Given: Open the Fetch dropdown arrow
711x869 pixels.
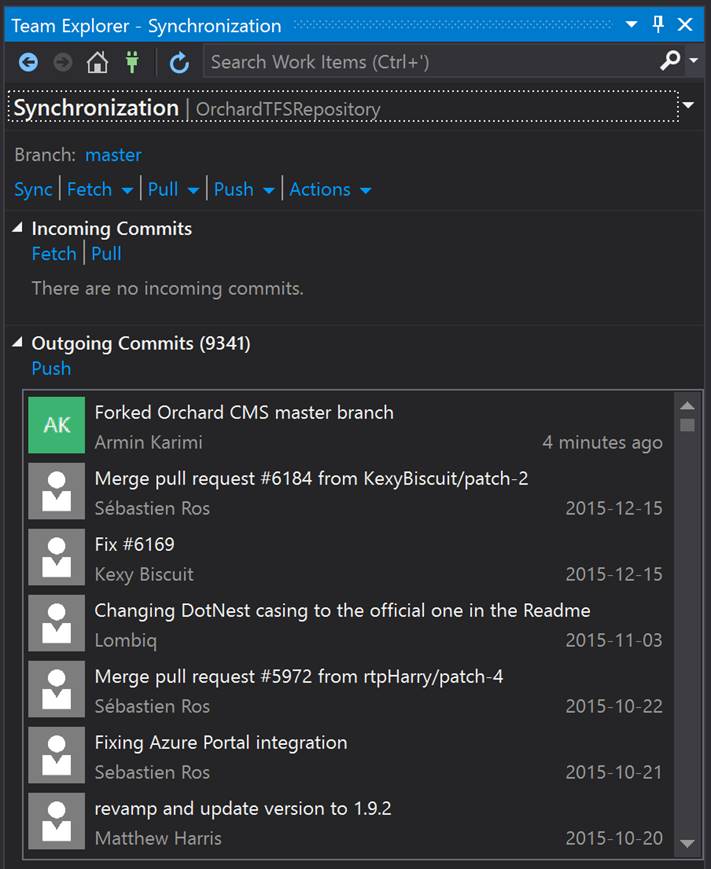Looking at the screenshot, I should coord(127,191).
